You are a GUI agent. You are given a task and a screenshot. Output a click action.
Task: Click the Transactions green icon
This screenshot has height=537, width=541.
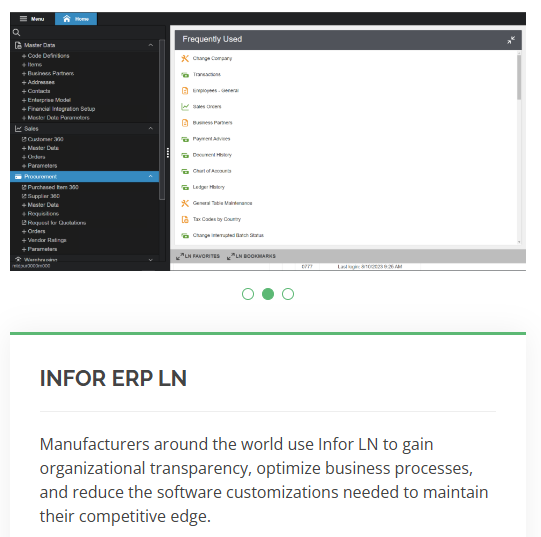tap(185, 75)
